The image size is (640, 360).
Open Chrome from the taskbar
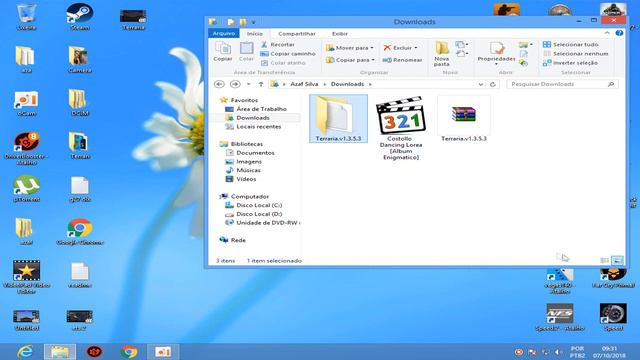click(129, 351)
